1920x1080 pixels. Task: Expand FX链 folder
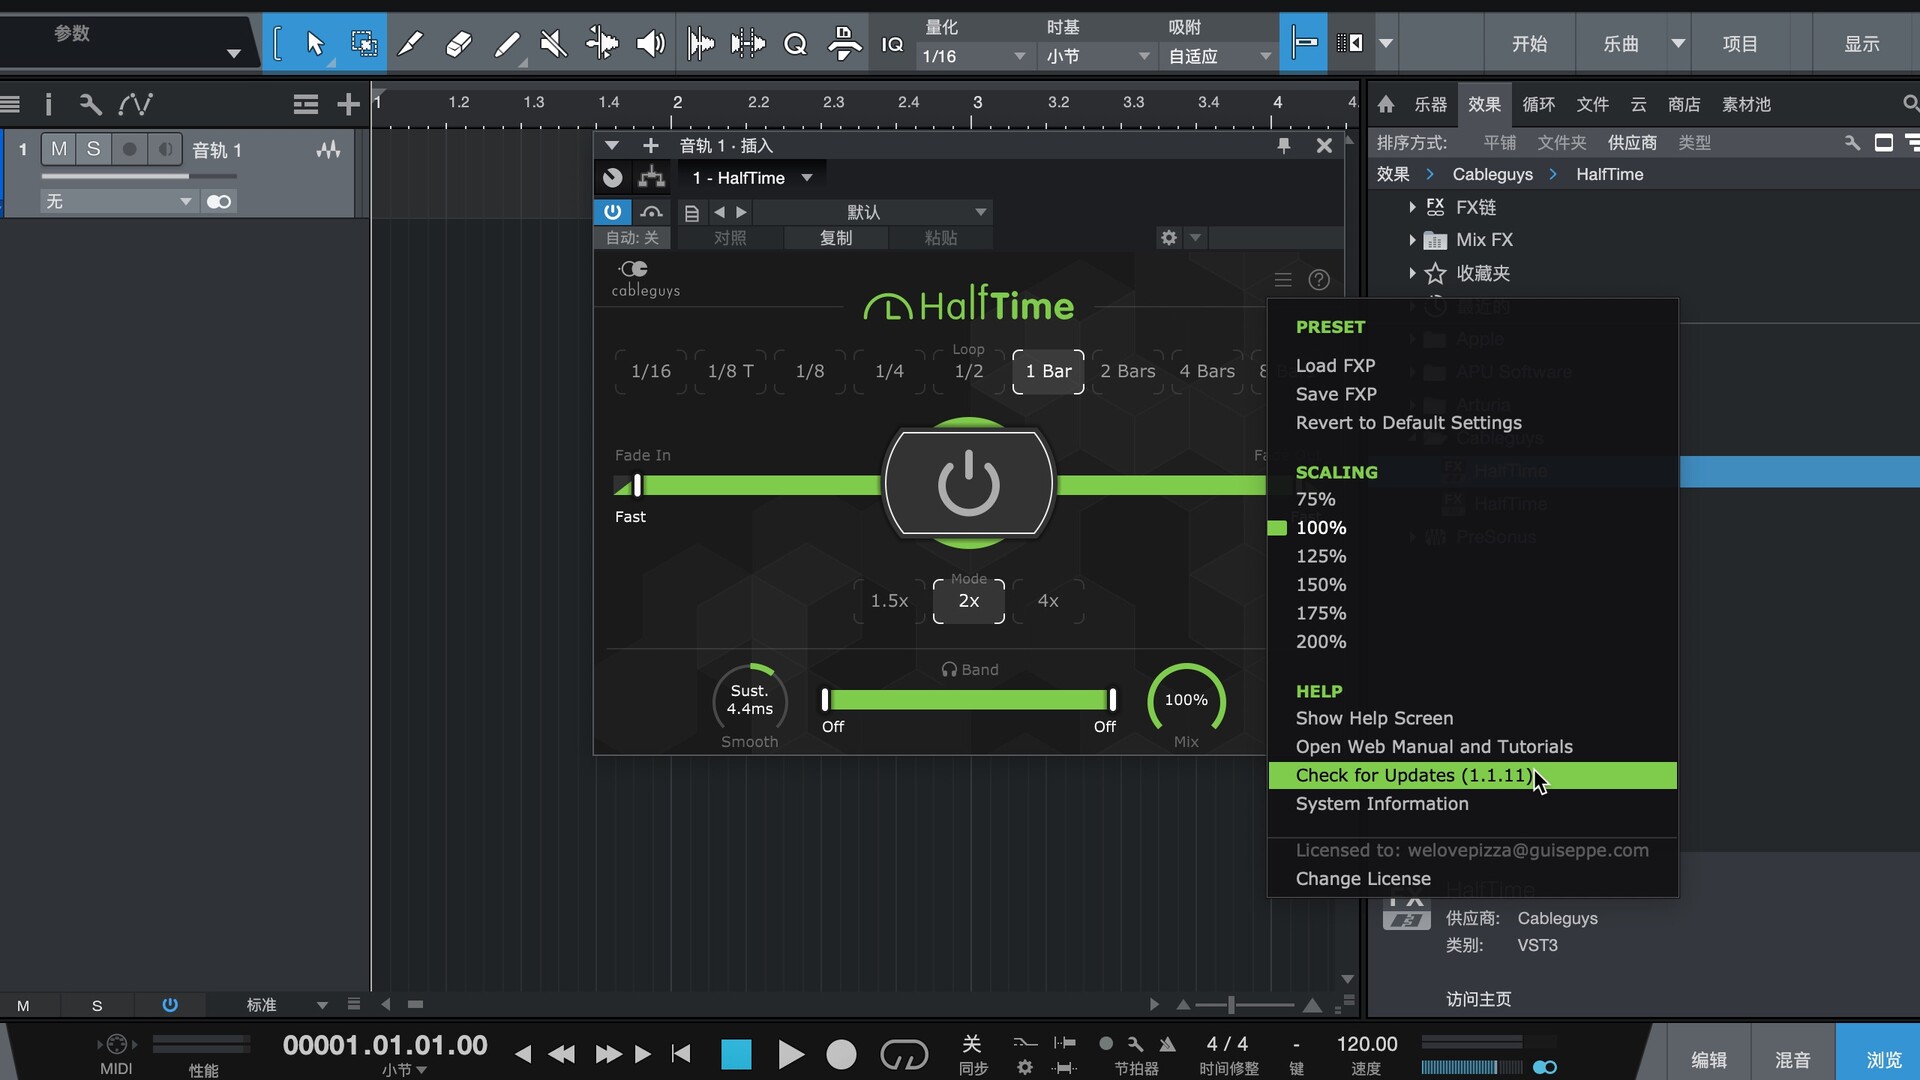[1412, 207]
